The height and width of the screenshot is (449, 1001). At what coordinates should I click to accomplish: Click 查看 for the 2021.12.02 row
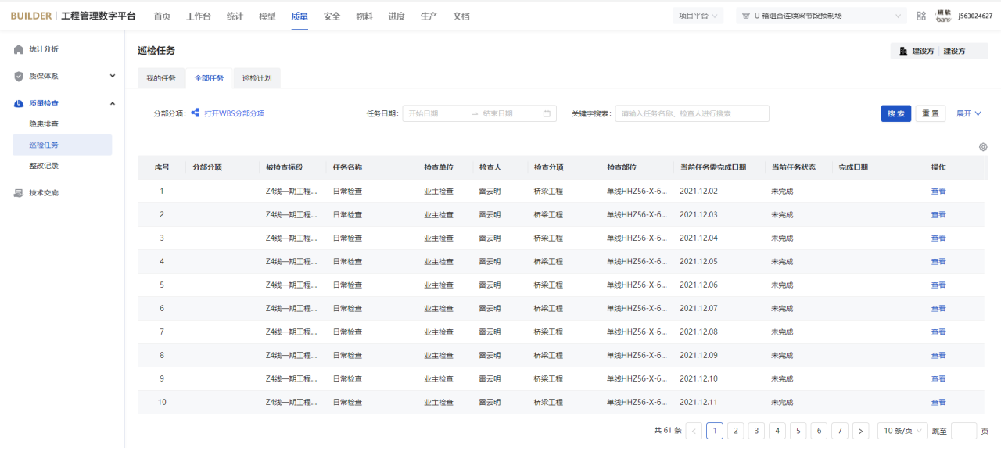pyautogui.click(x=938, y=191)
